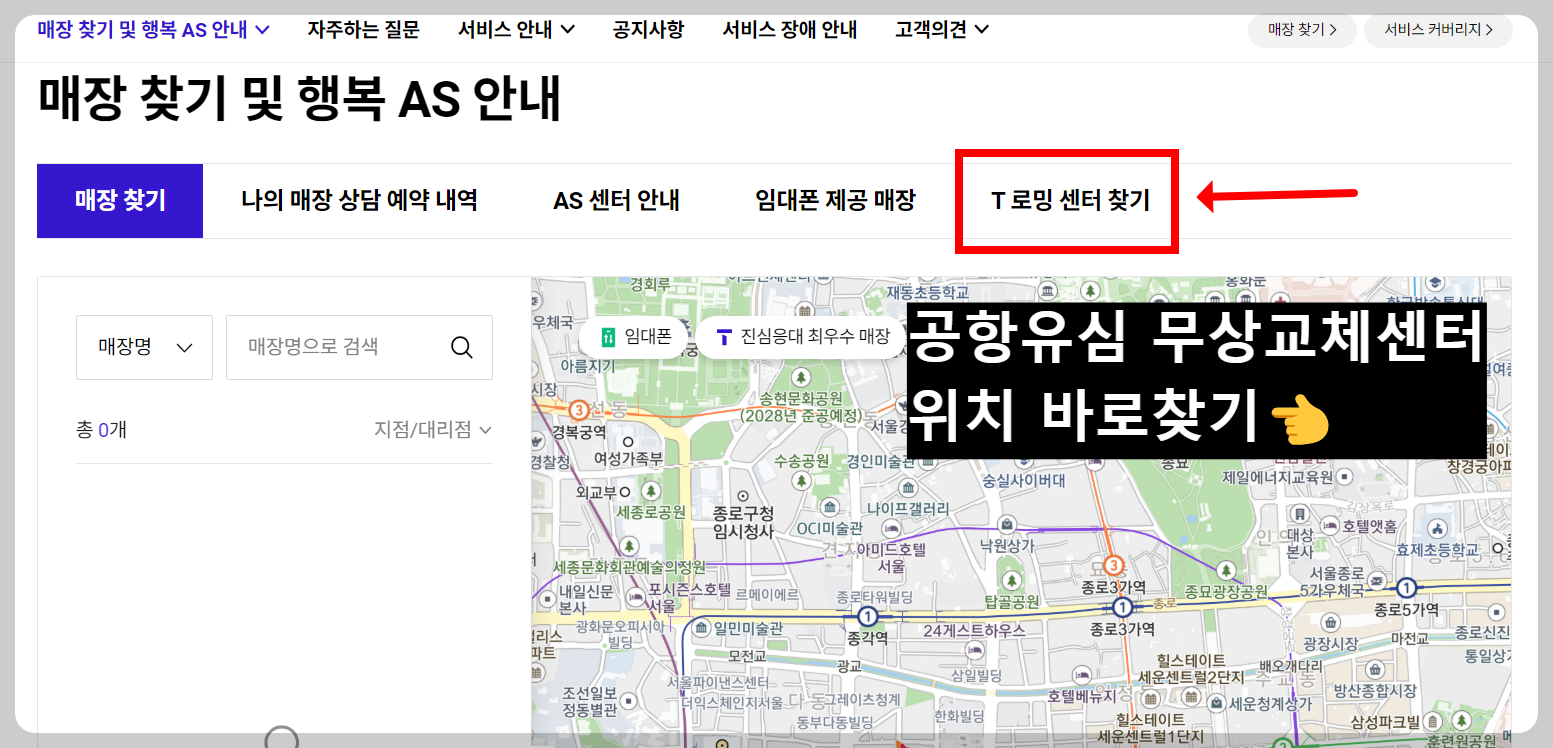The width and height of the screenshot is (1553, 748).
Task: Click the 나이프갤러리 map label
Action: pyautogui.click(x=909, y=508)
